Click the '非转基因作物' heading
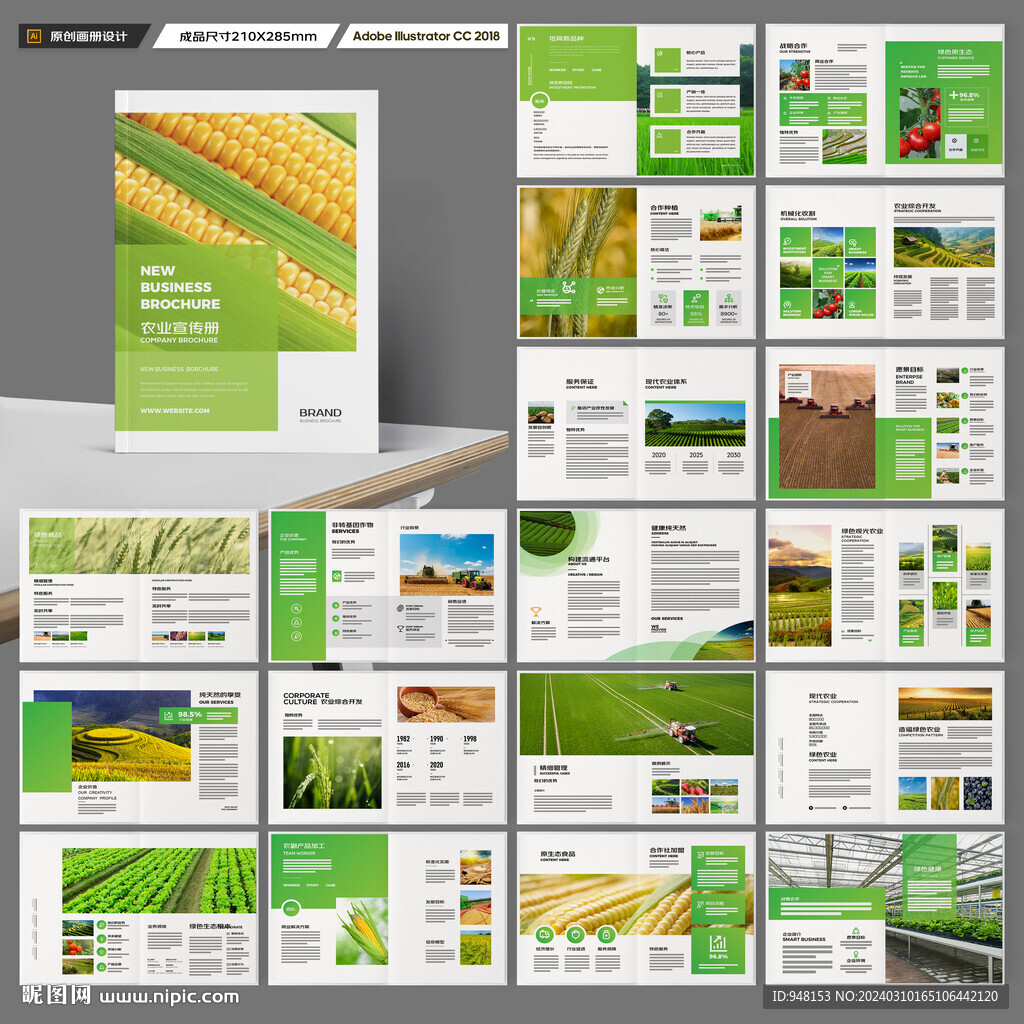The image size is (1024, 1024). (x=353, y=524)
